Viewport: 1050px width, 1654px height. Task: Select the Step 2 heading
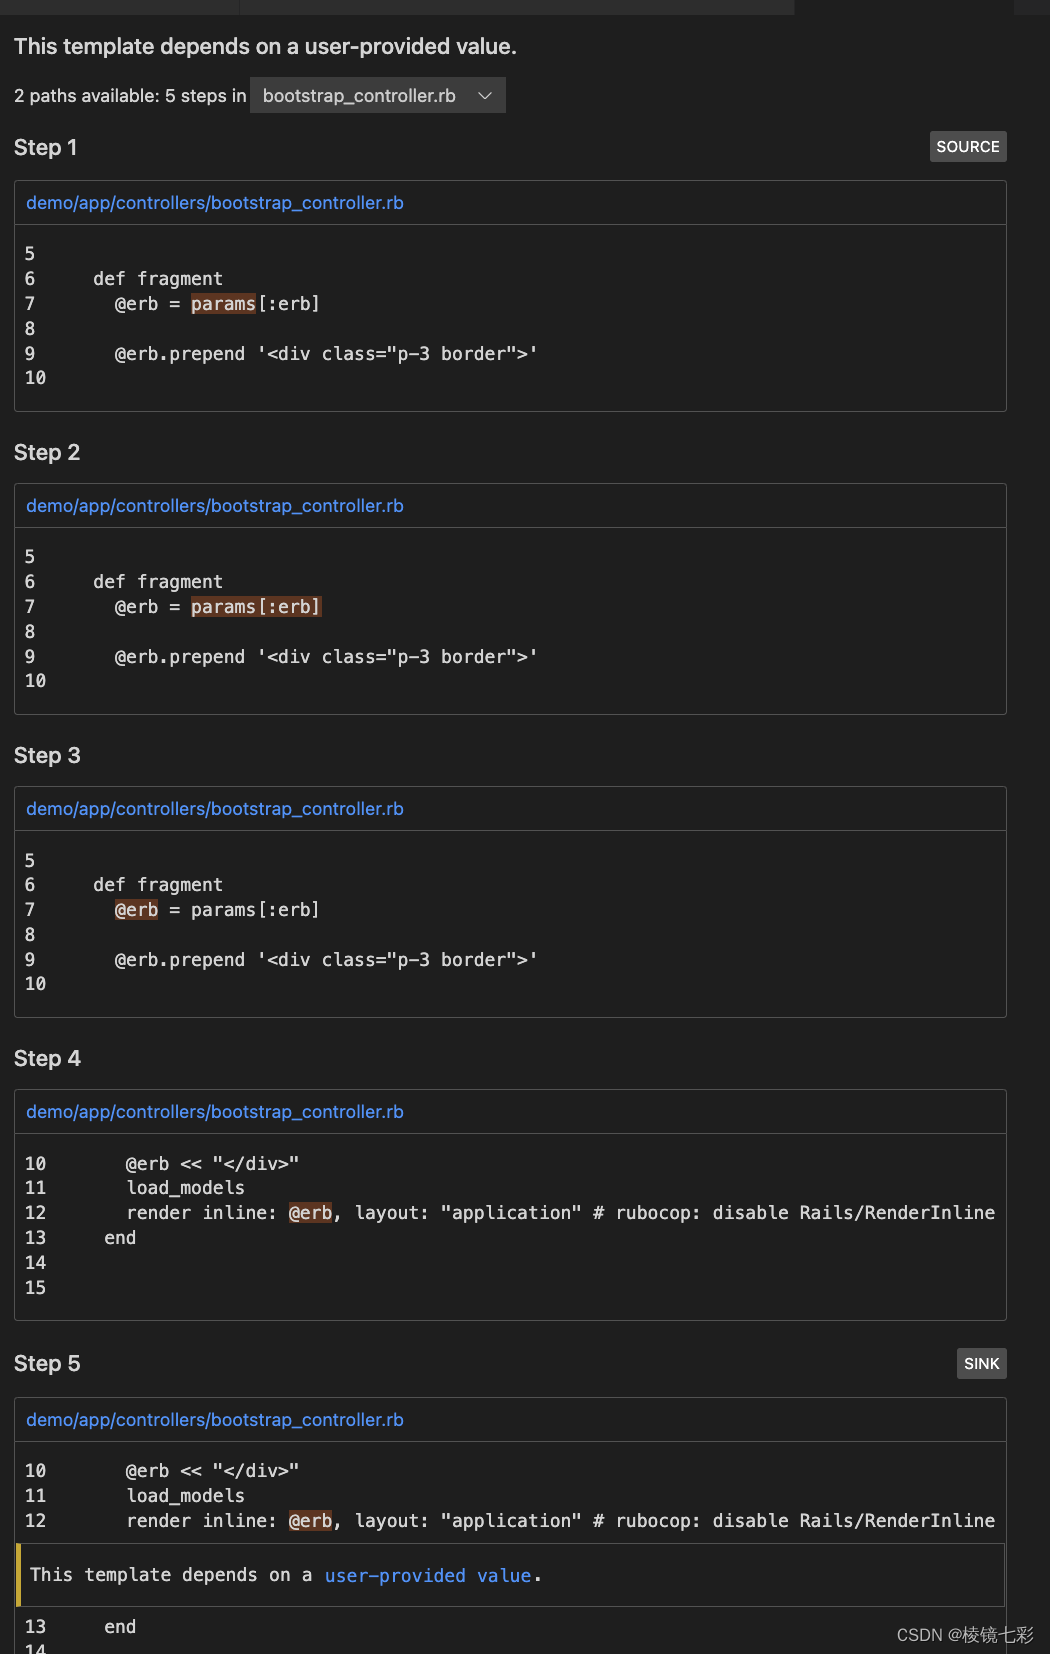pyautogui.click(x=47, y=453)
